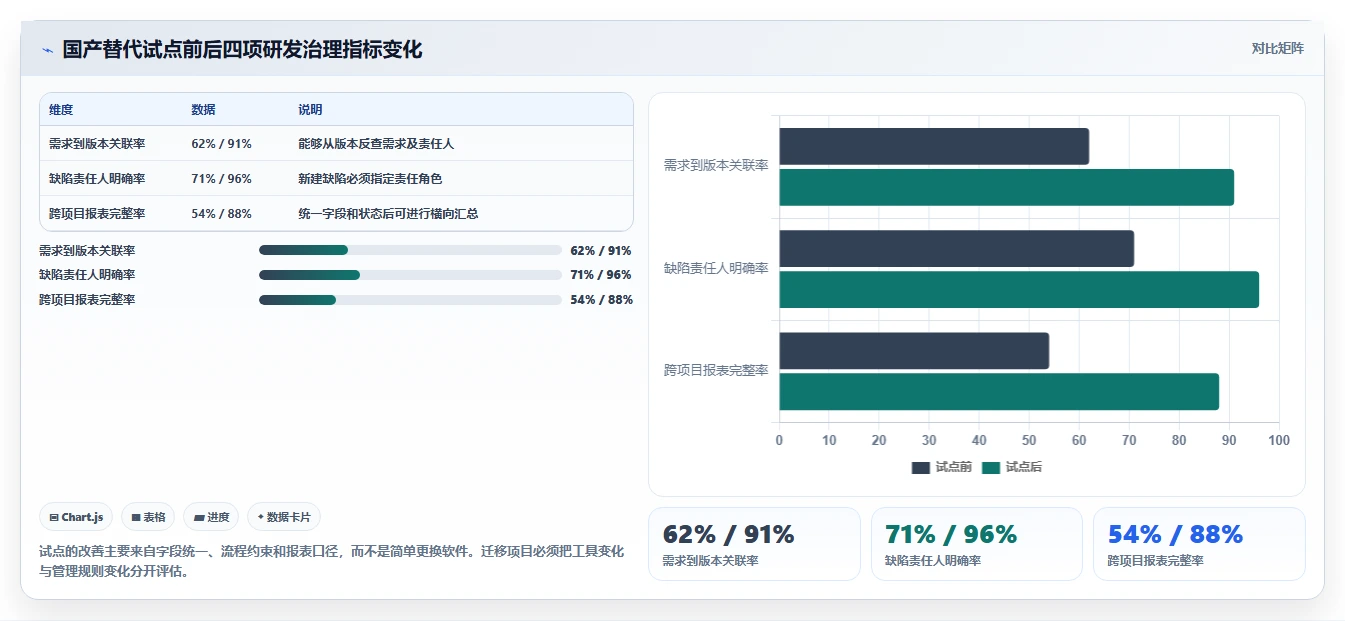The image size is (1345, 621).
Task: Click table cell 62% / 91%
Action: point(221,144)
